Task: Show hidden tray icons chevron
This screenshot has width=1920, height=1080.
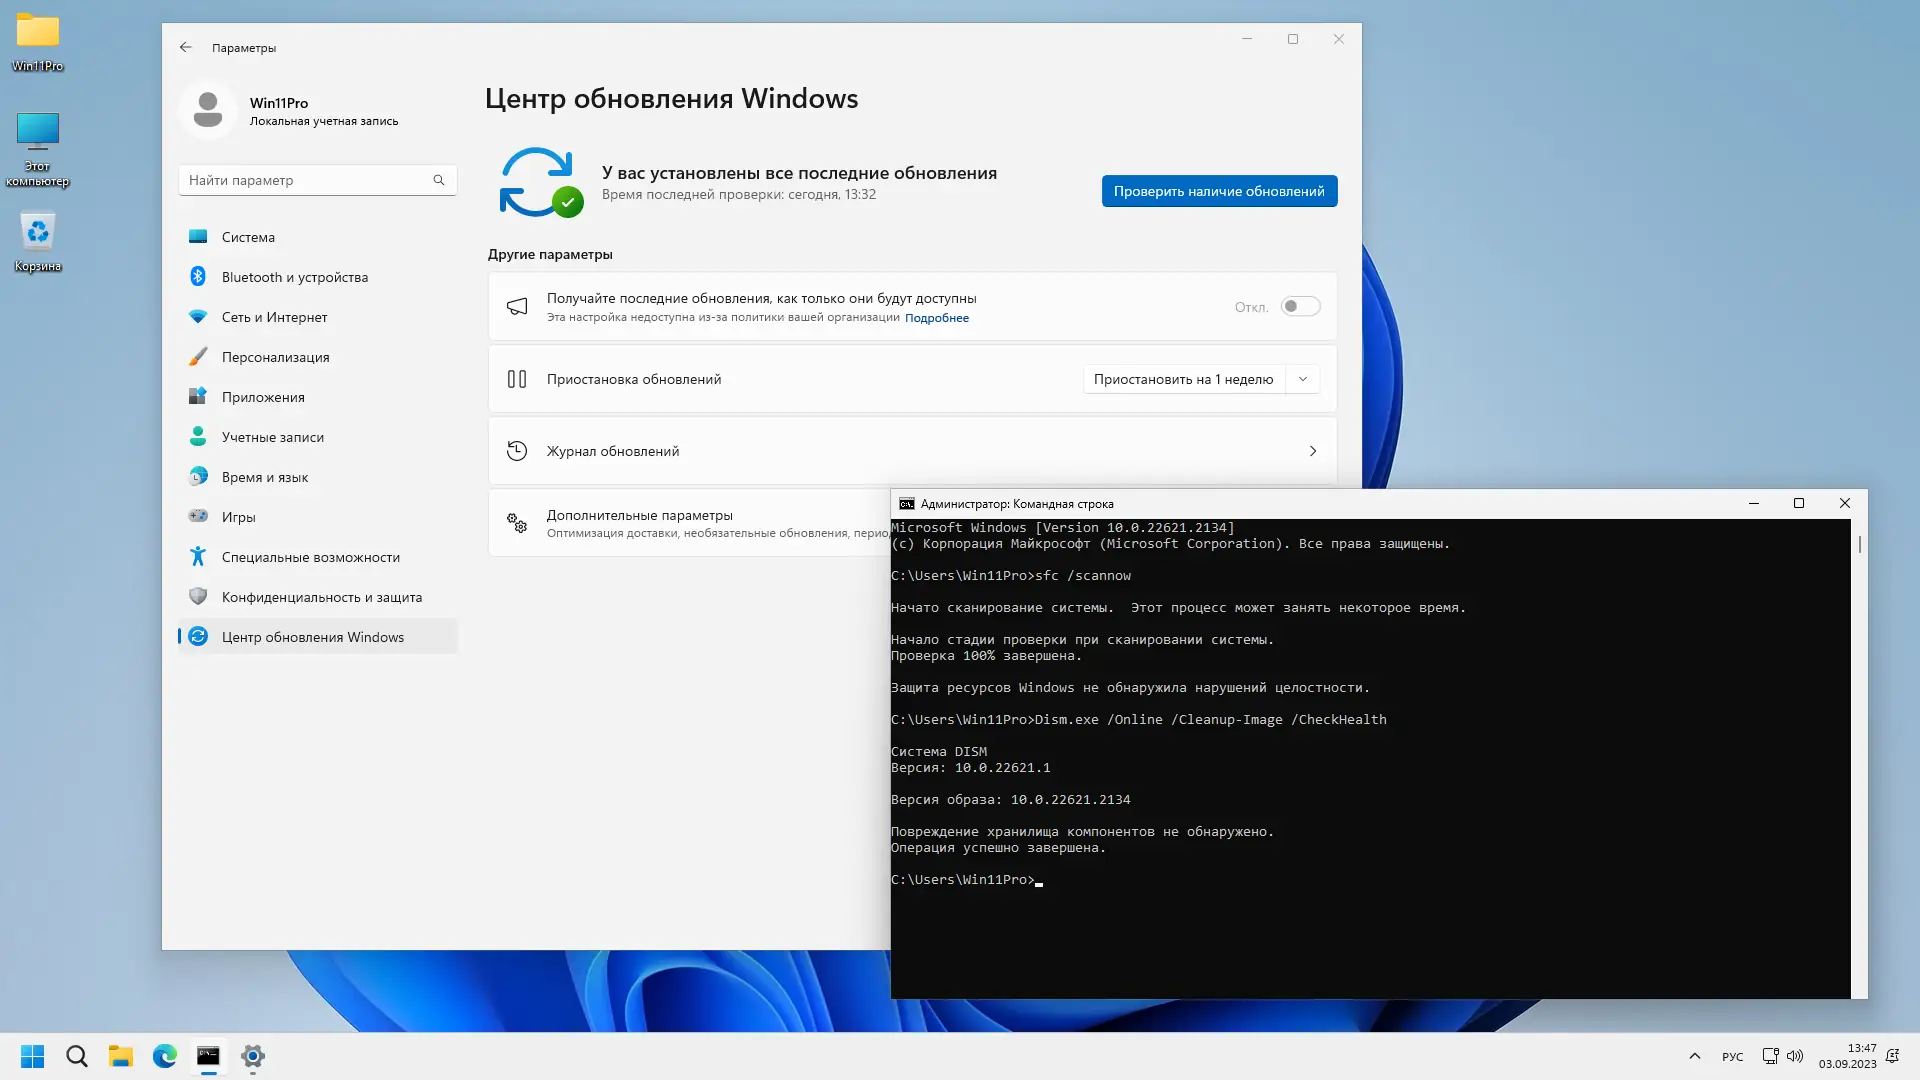Action: (1694, 1056)
